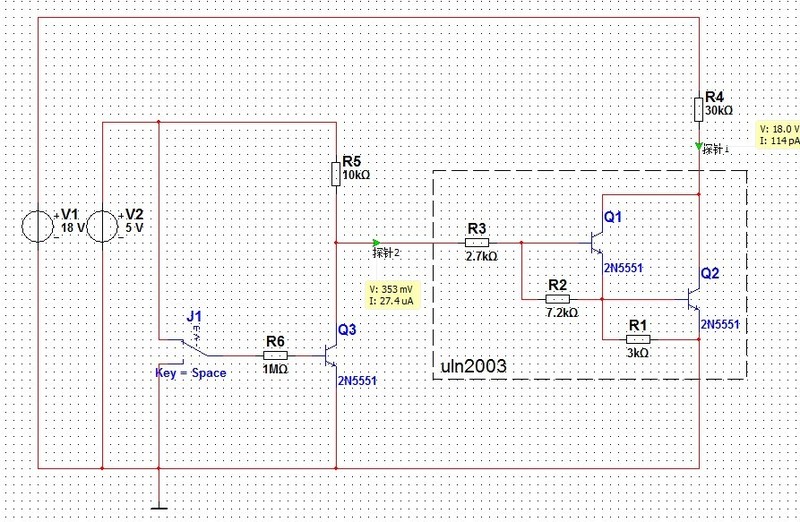Viewport: 800px width, 522px height.
Task: Click the Q2 transistor symbol
Action: click(694, 298)
